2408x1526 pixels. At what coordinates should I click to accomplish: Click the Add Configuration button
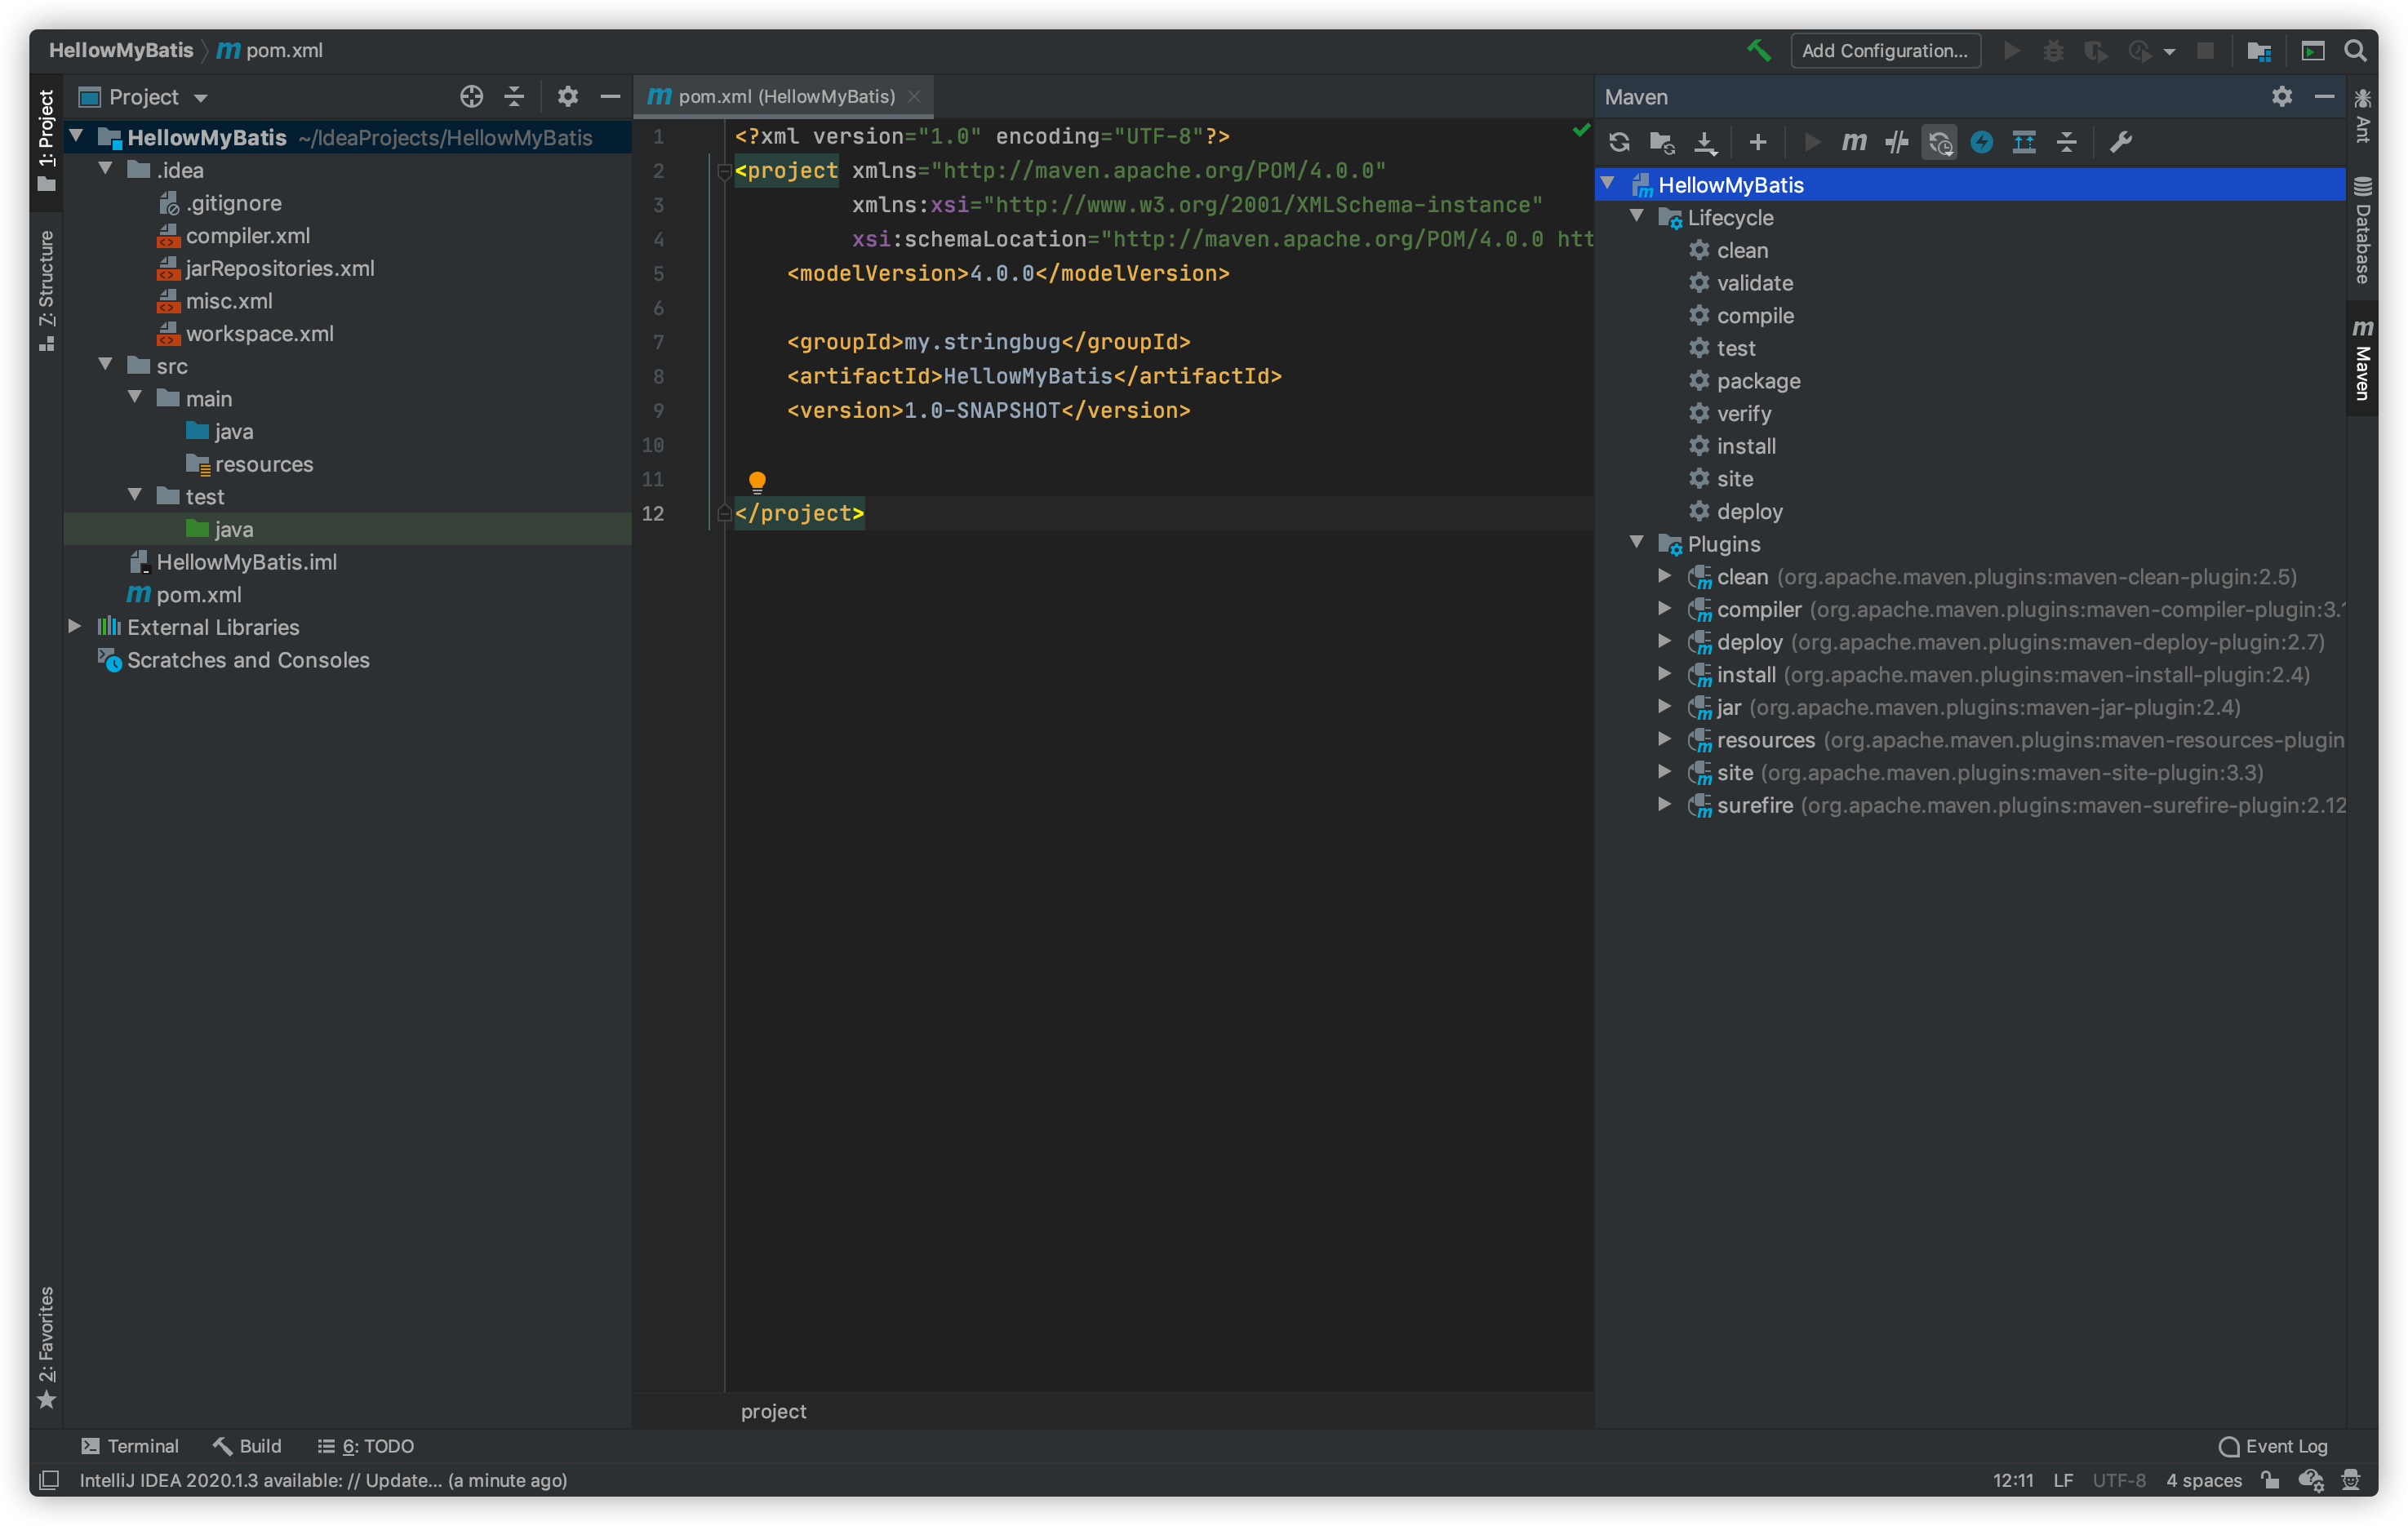(1885, 50)
